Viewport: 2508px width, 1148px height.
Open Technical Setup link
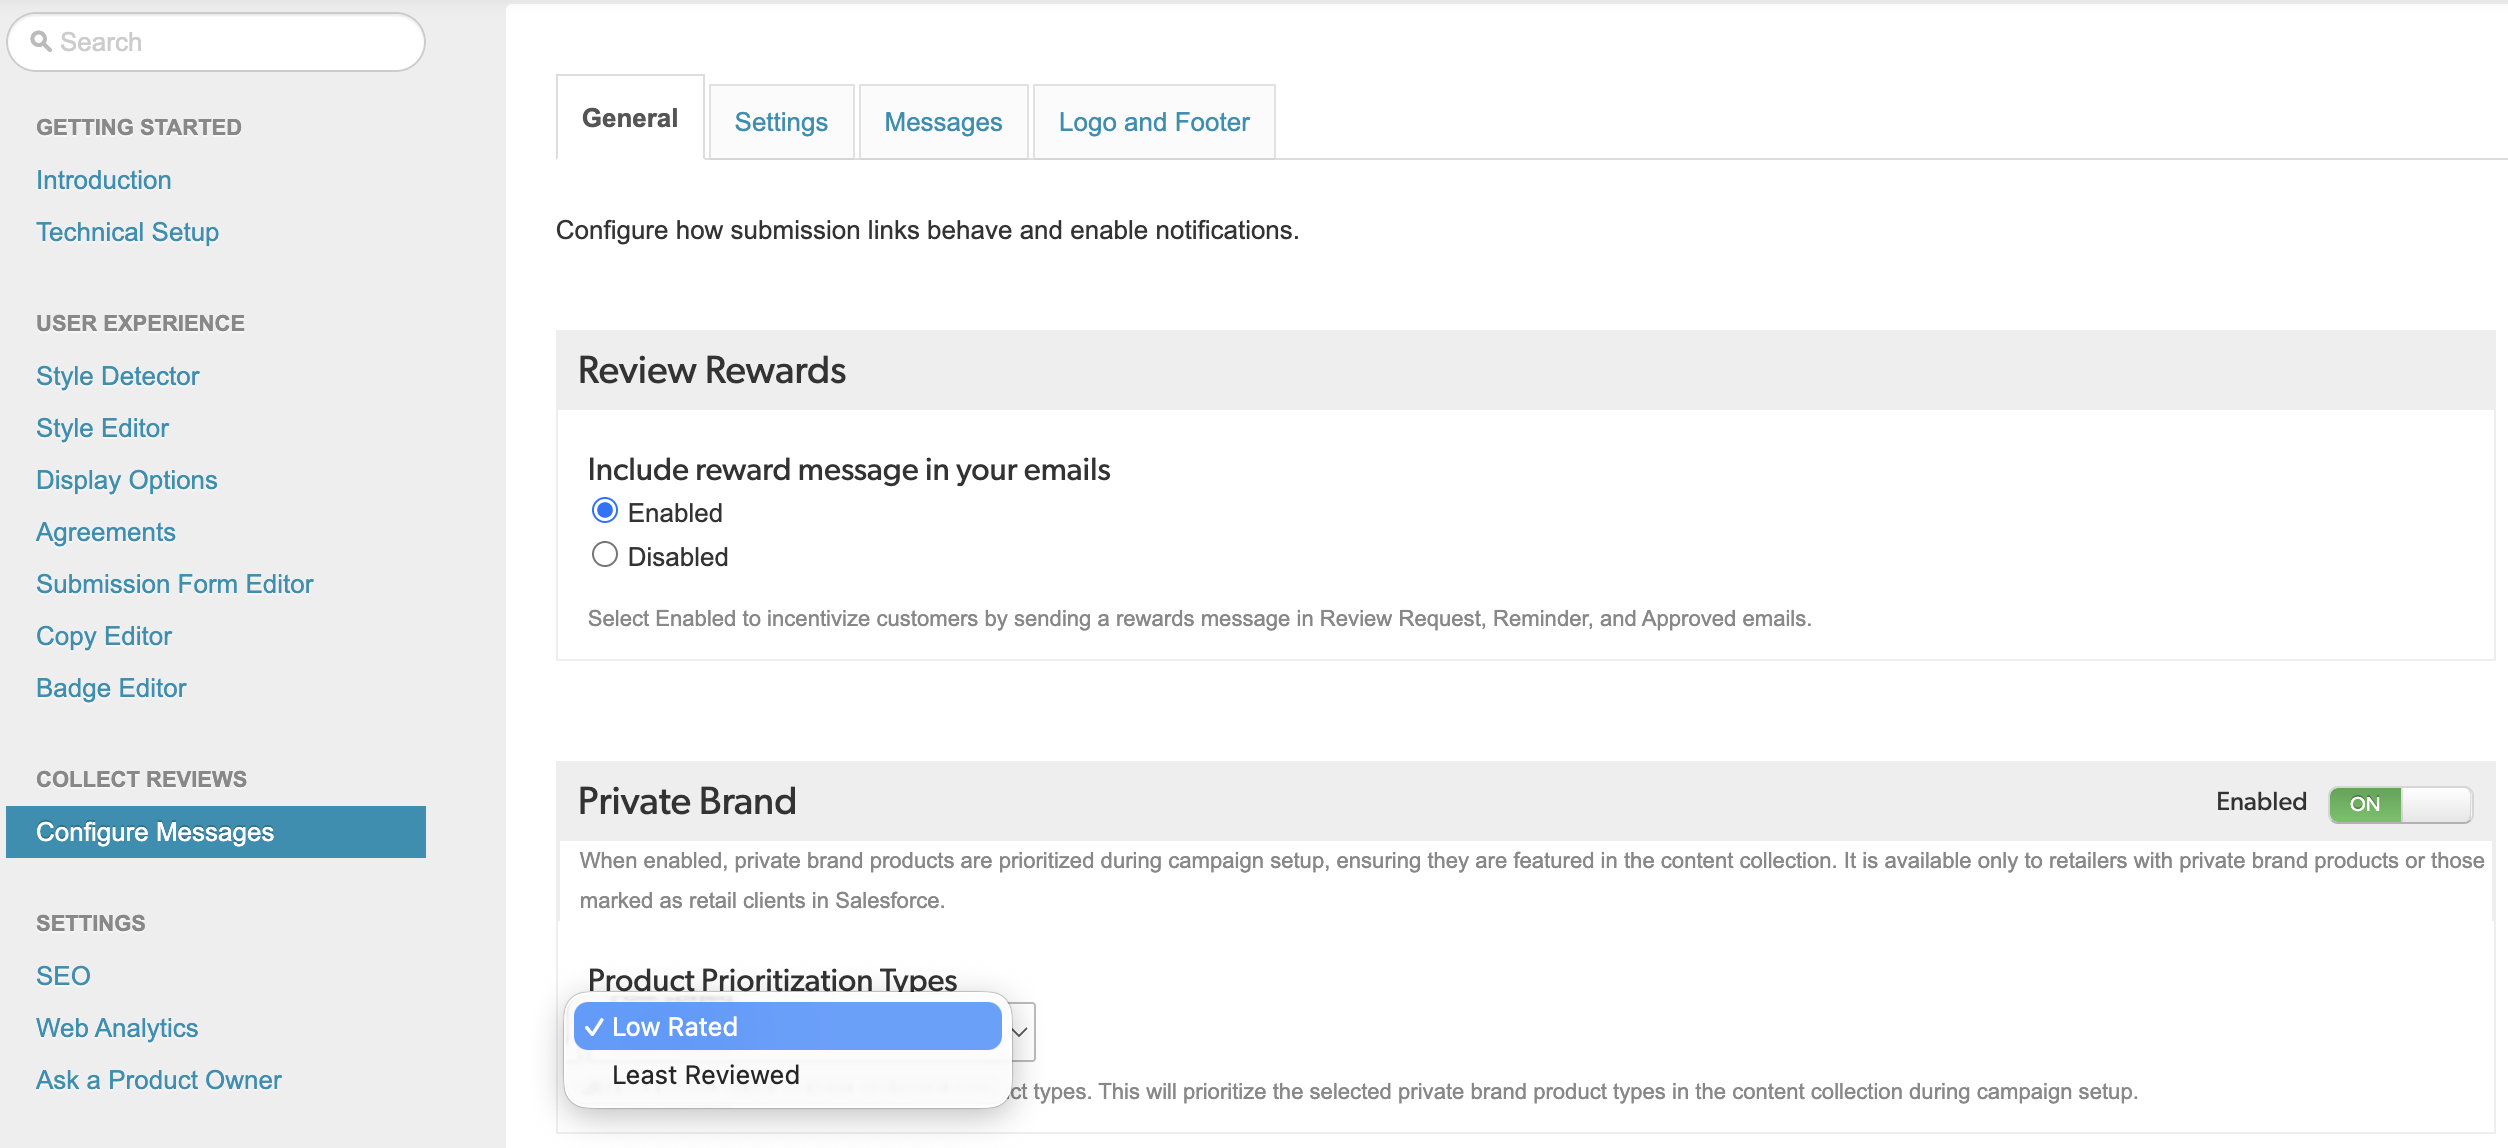pos(127,232)
